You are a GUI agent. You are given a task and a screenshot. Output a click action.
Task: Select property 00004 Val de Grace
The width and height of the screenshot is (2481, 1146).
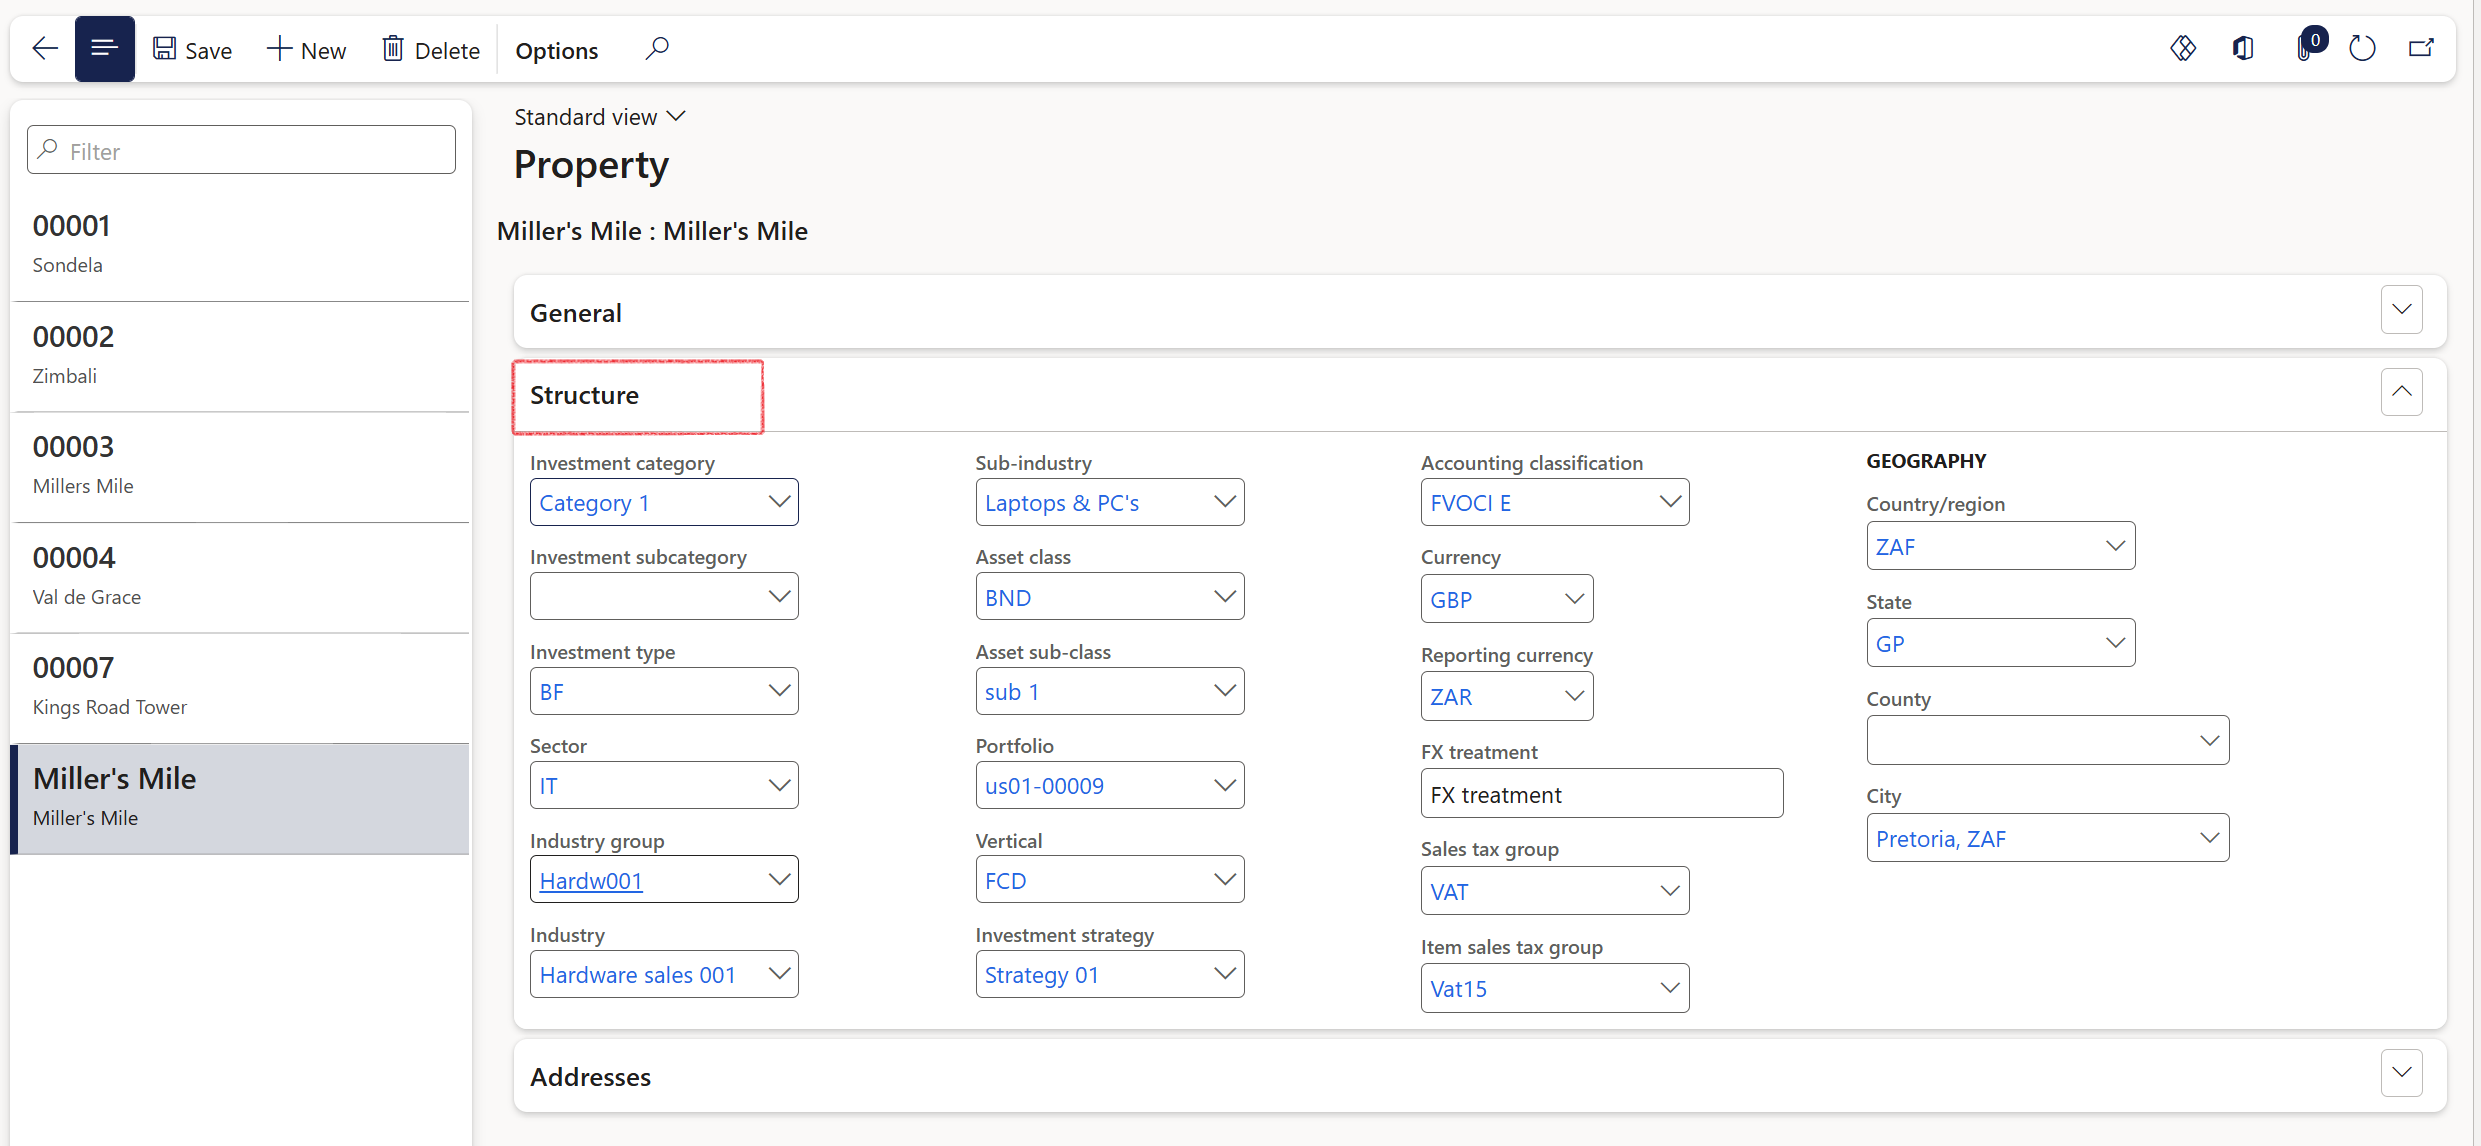240,577
